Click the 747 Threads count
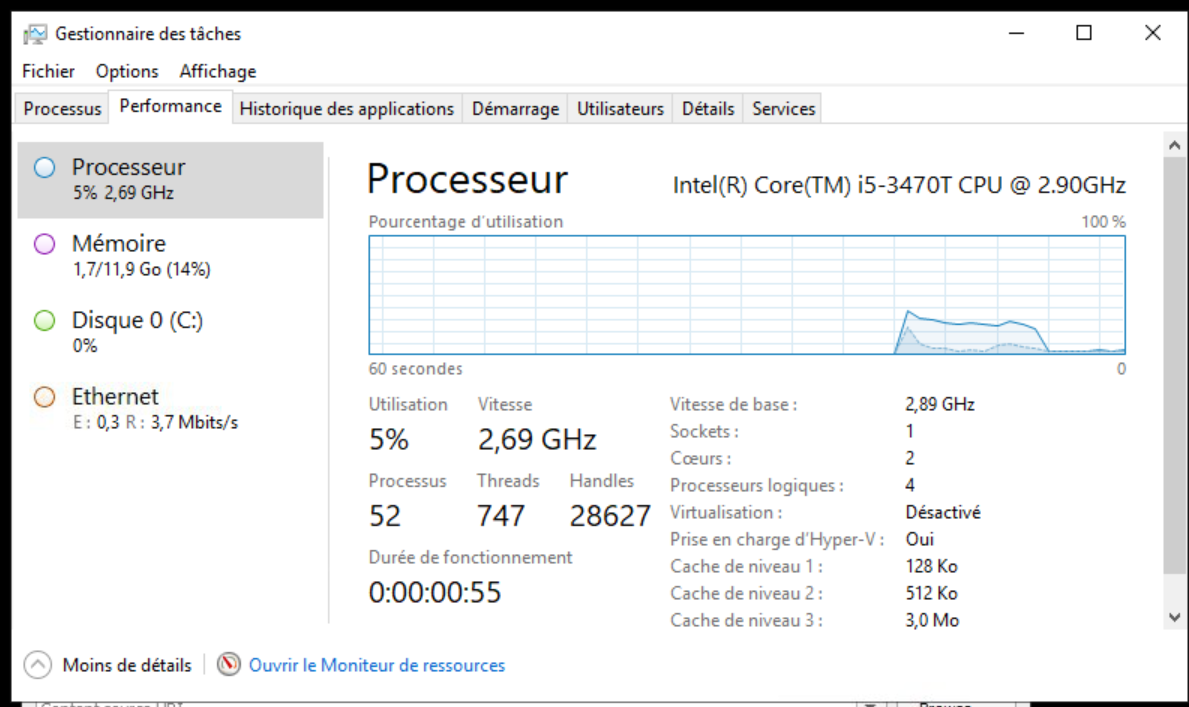1189x707 pixels. (500, 517)
